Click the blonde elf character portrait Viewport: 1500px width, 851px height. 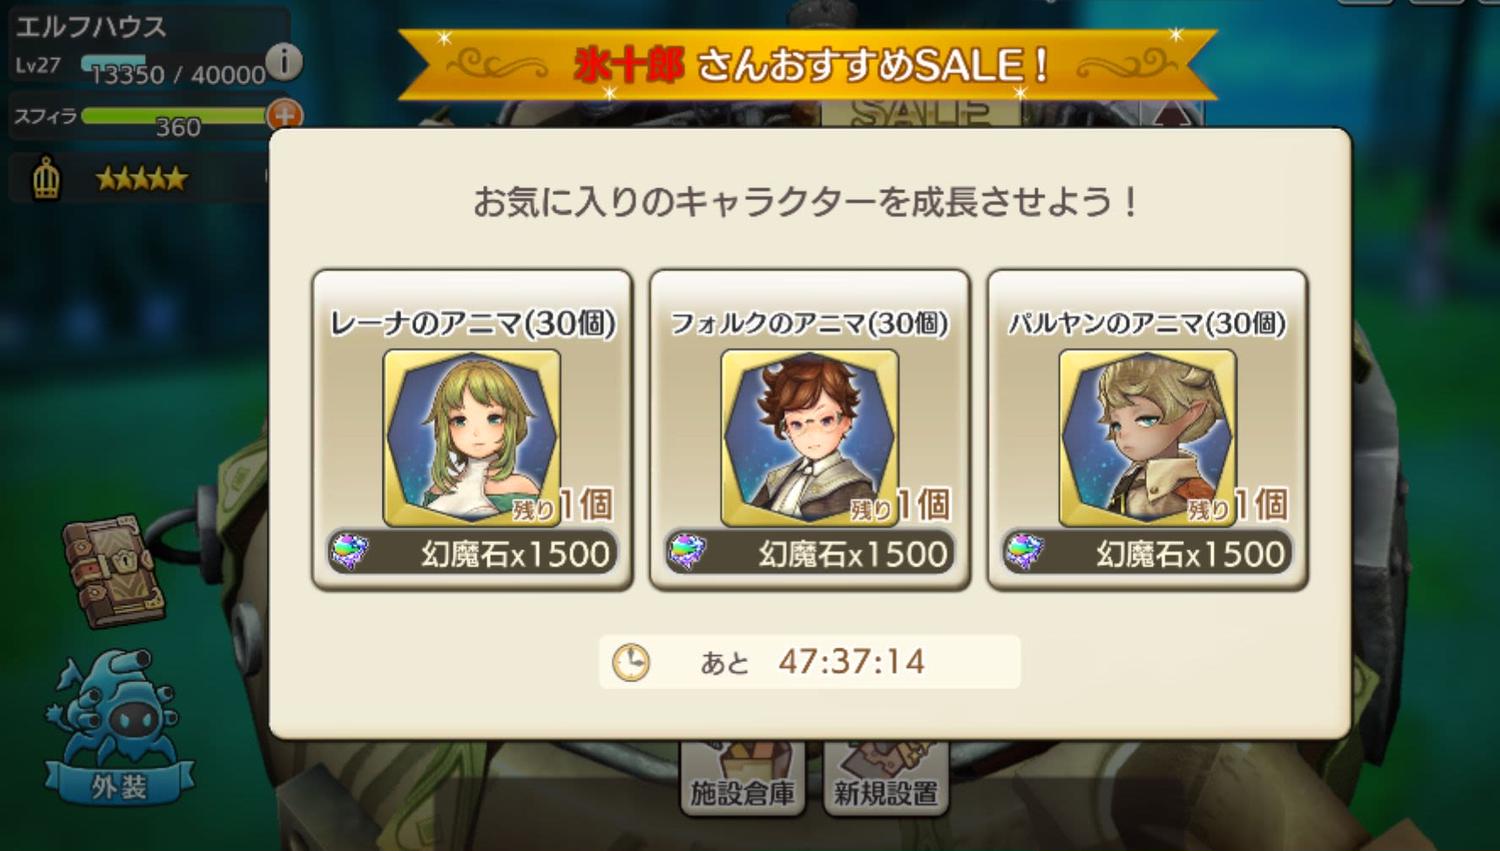[x=1147, y=437]
